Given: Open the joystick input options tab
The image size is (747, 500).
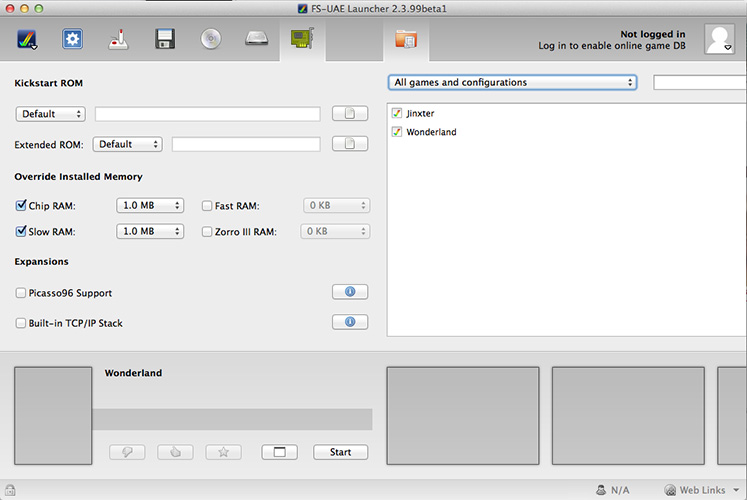Looking at the screenshot, I should coord(119,40).
